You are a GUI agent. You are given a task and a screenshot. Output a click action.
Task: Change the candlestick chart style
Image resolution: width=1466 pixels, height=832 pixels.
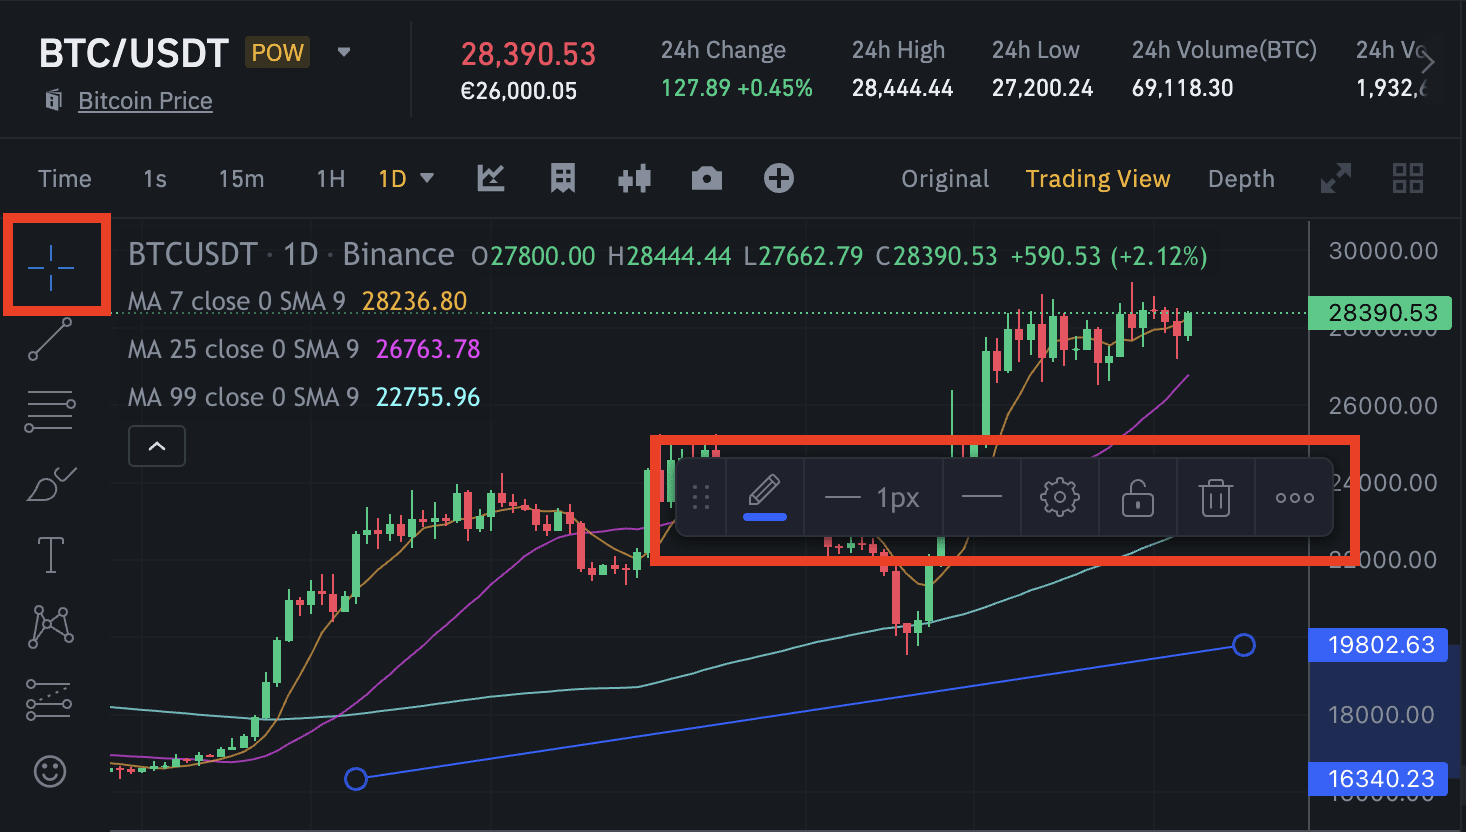coord(634,179)
